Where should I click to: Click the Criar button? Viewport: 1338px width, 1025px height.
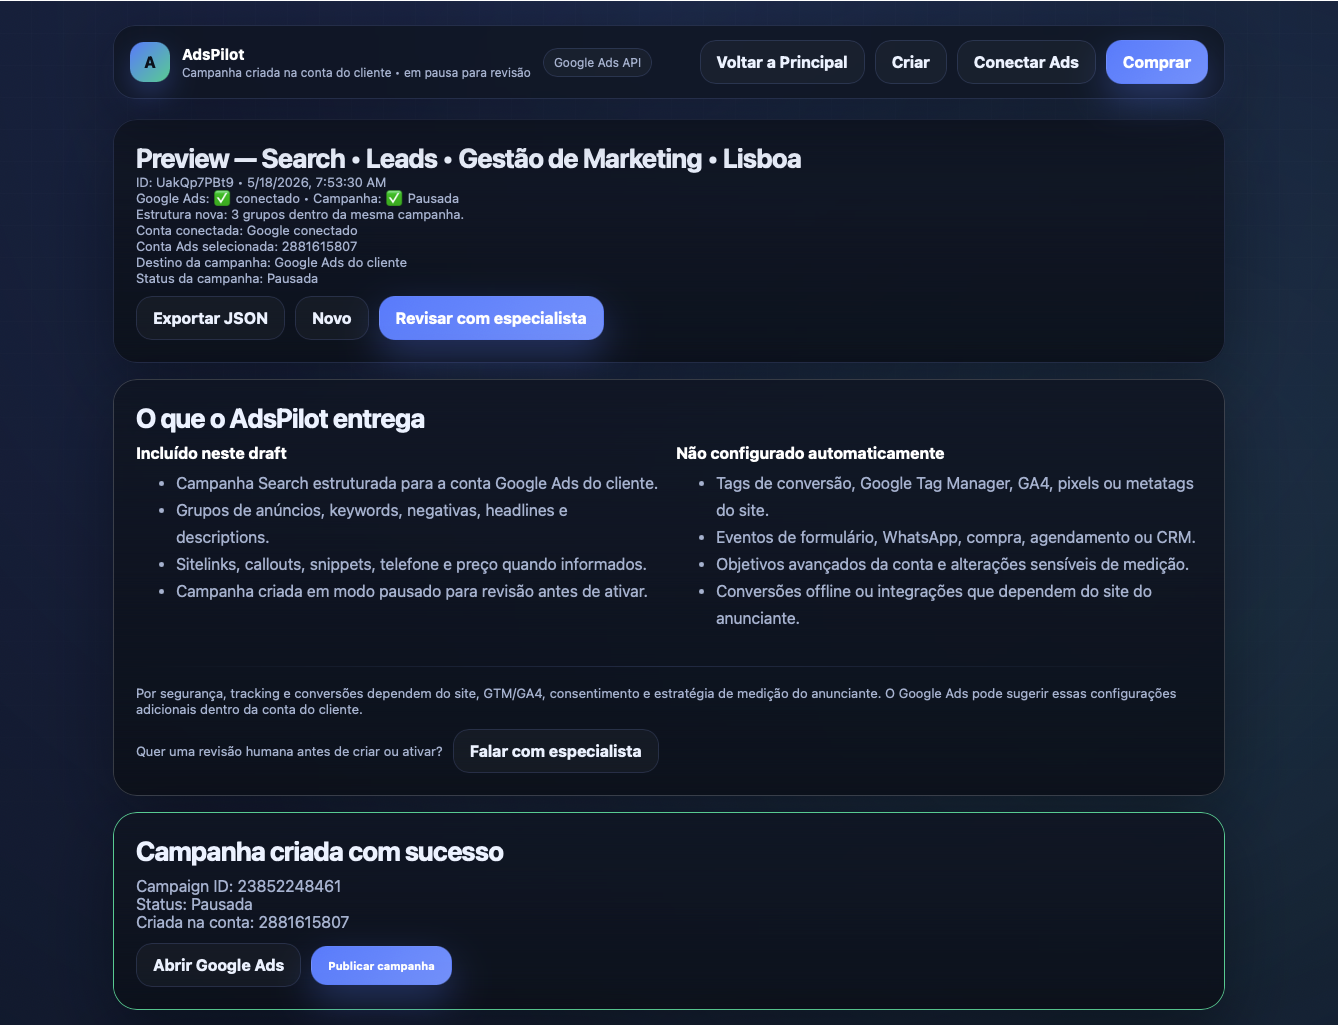910,62
